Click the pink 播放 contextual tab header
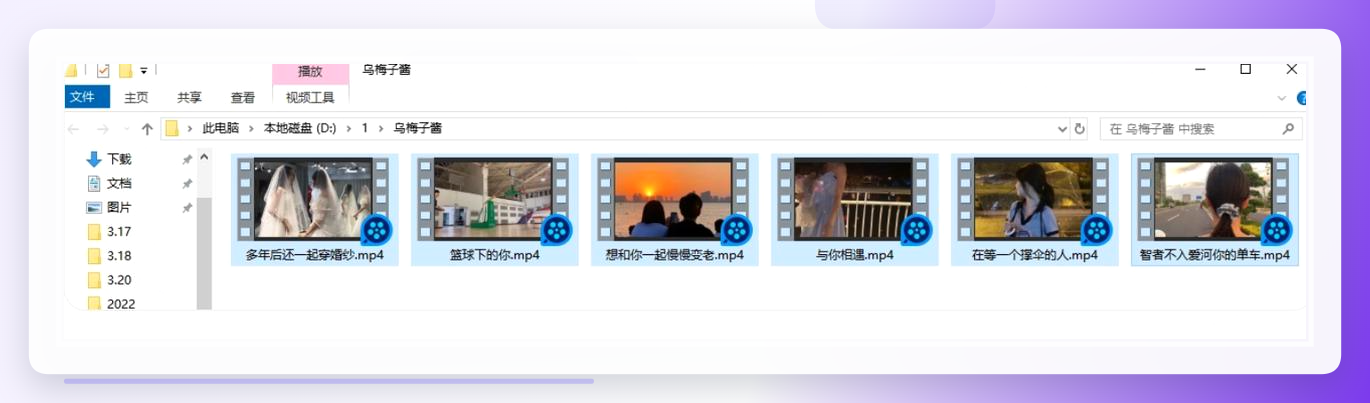 (310, 72)
